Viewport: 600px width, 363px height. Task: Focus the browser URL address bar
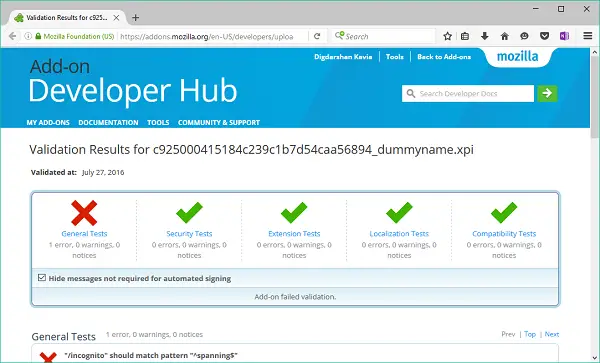click(x=213, y=36)
